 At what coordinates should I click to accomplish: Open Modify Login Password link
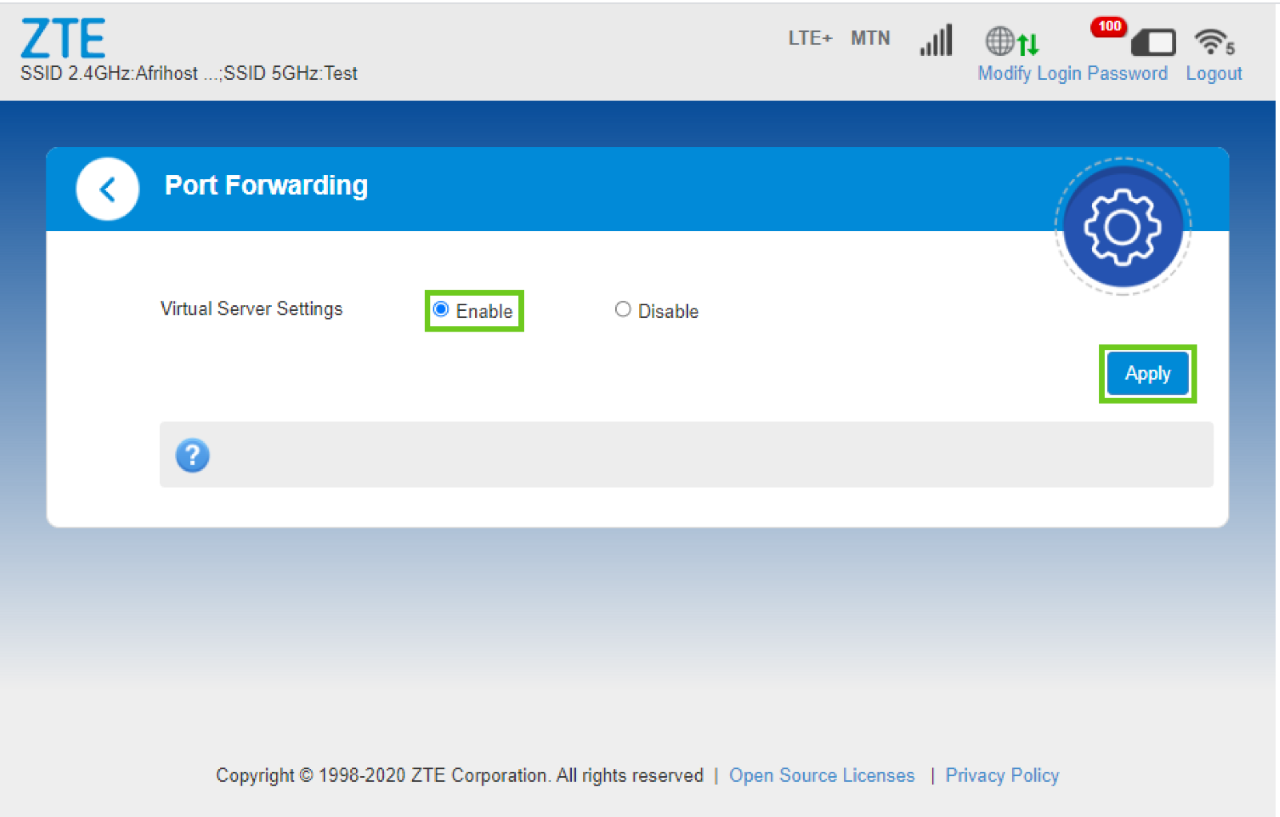tap(1072, 73)
